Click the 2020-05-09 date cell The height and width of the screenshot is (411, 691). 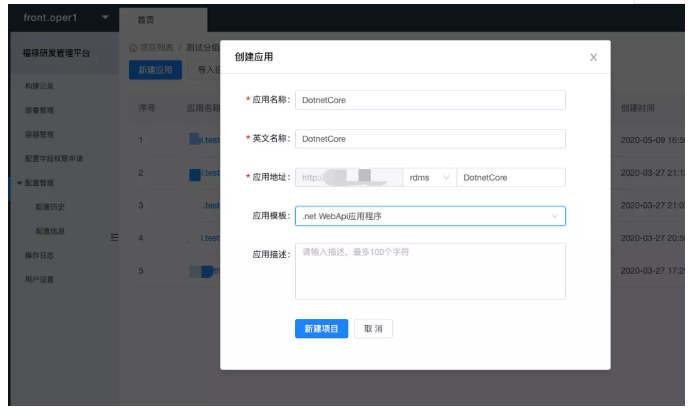653,140
